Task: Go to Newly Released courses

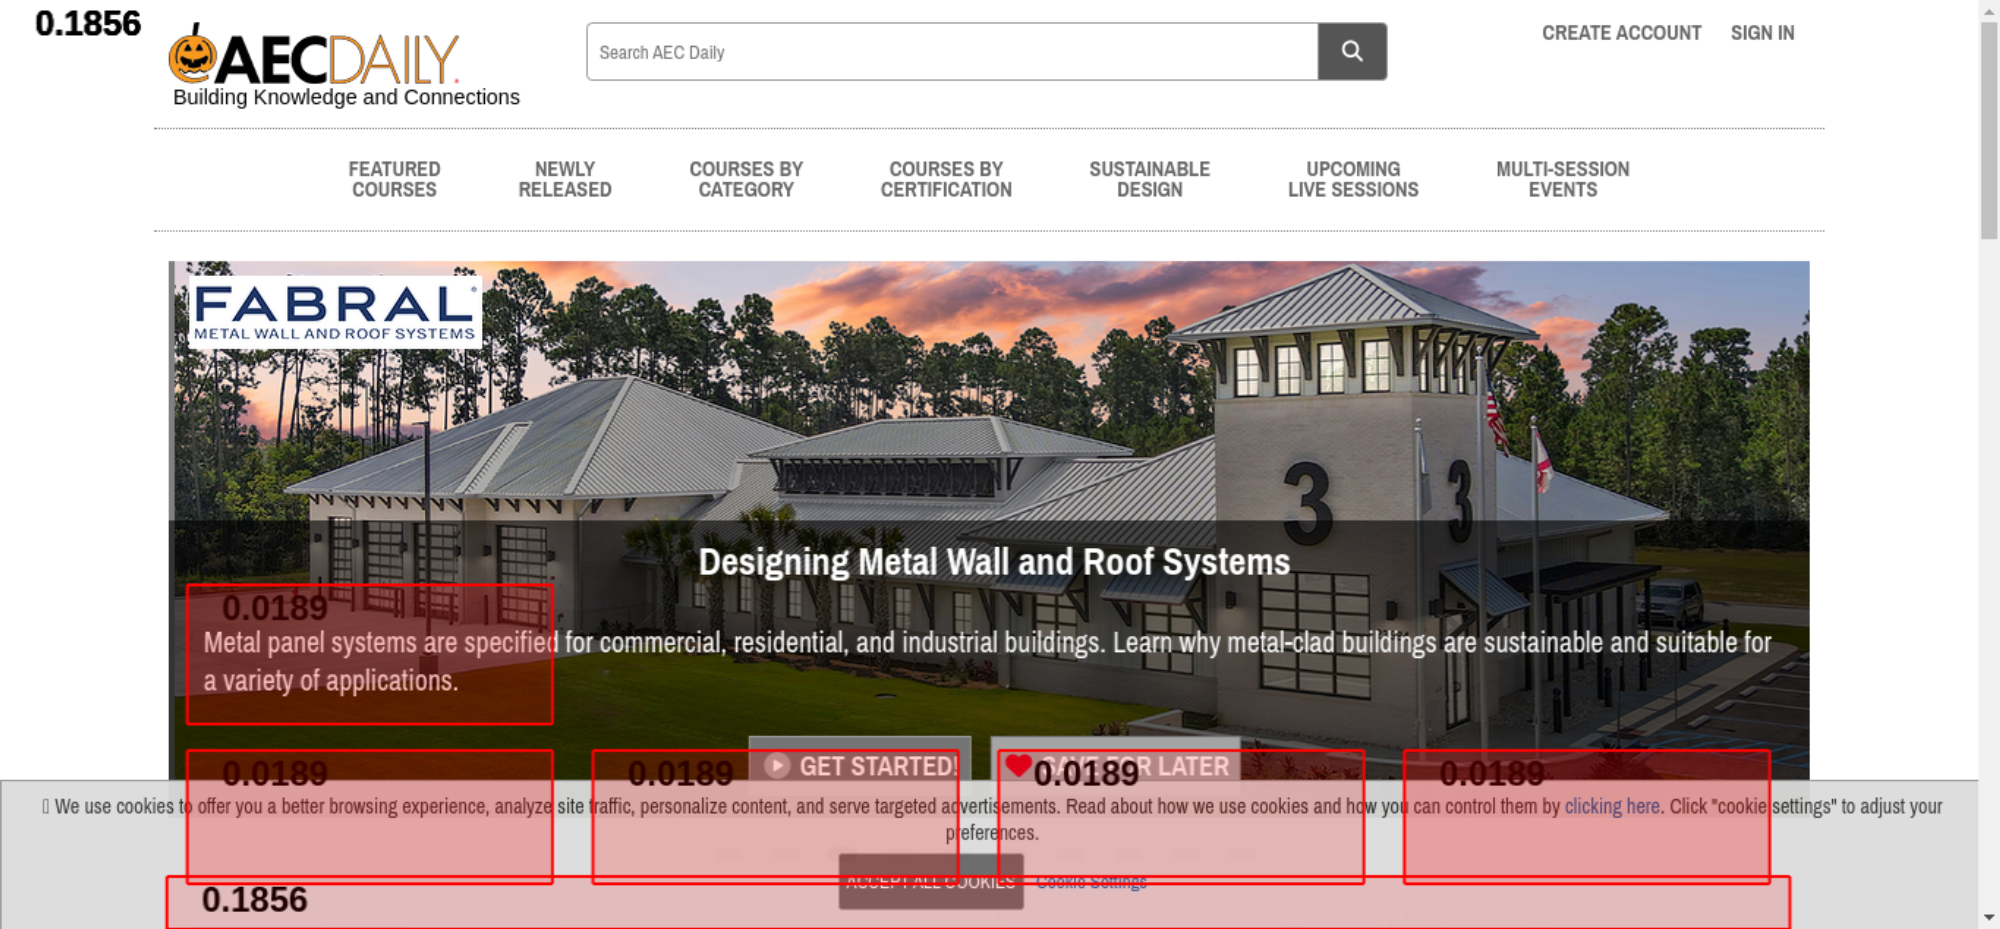Action: pyautogui.click(x=564, y=180)
